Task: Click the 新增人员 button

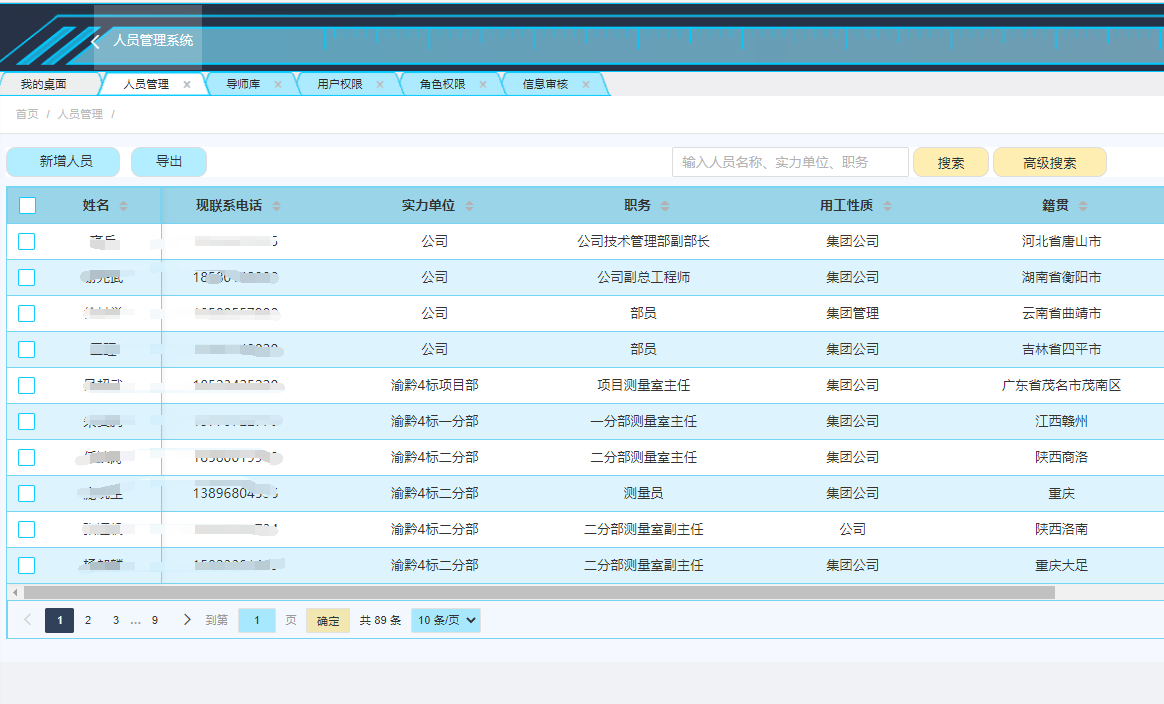Action: 66,162
